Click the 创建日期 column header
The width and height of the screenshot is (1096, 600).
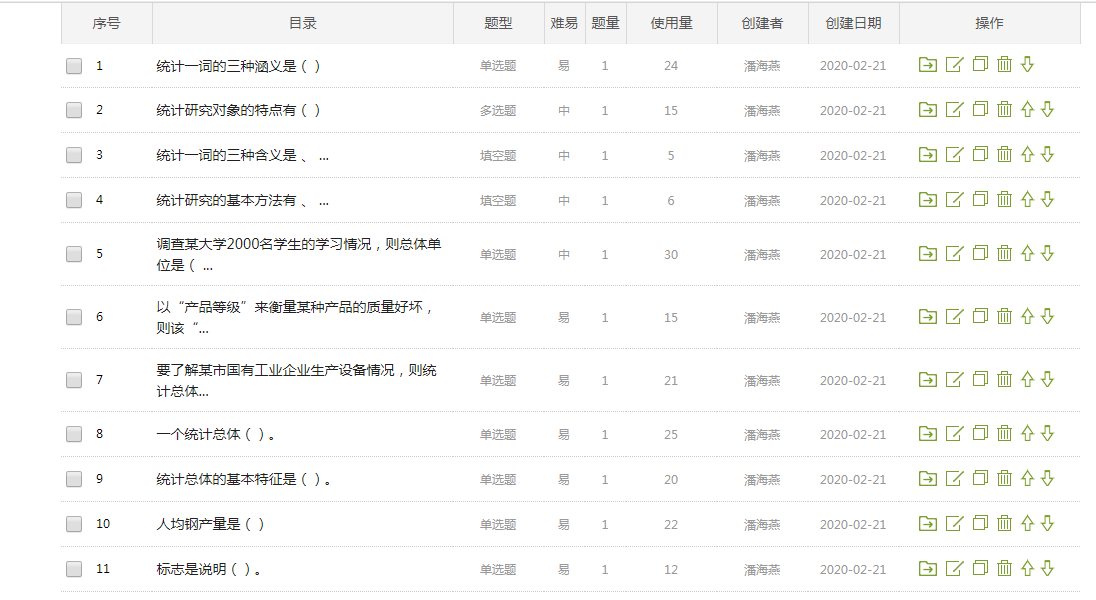click(x=853, y=23)
